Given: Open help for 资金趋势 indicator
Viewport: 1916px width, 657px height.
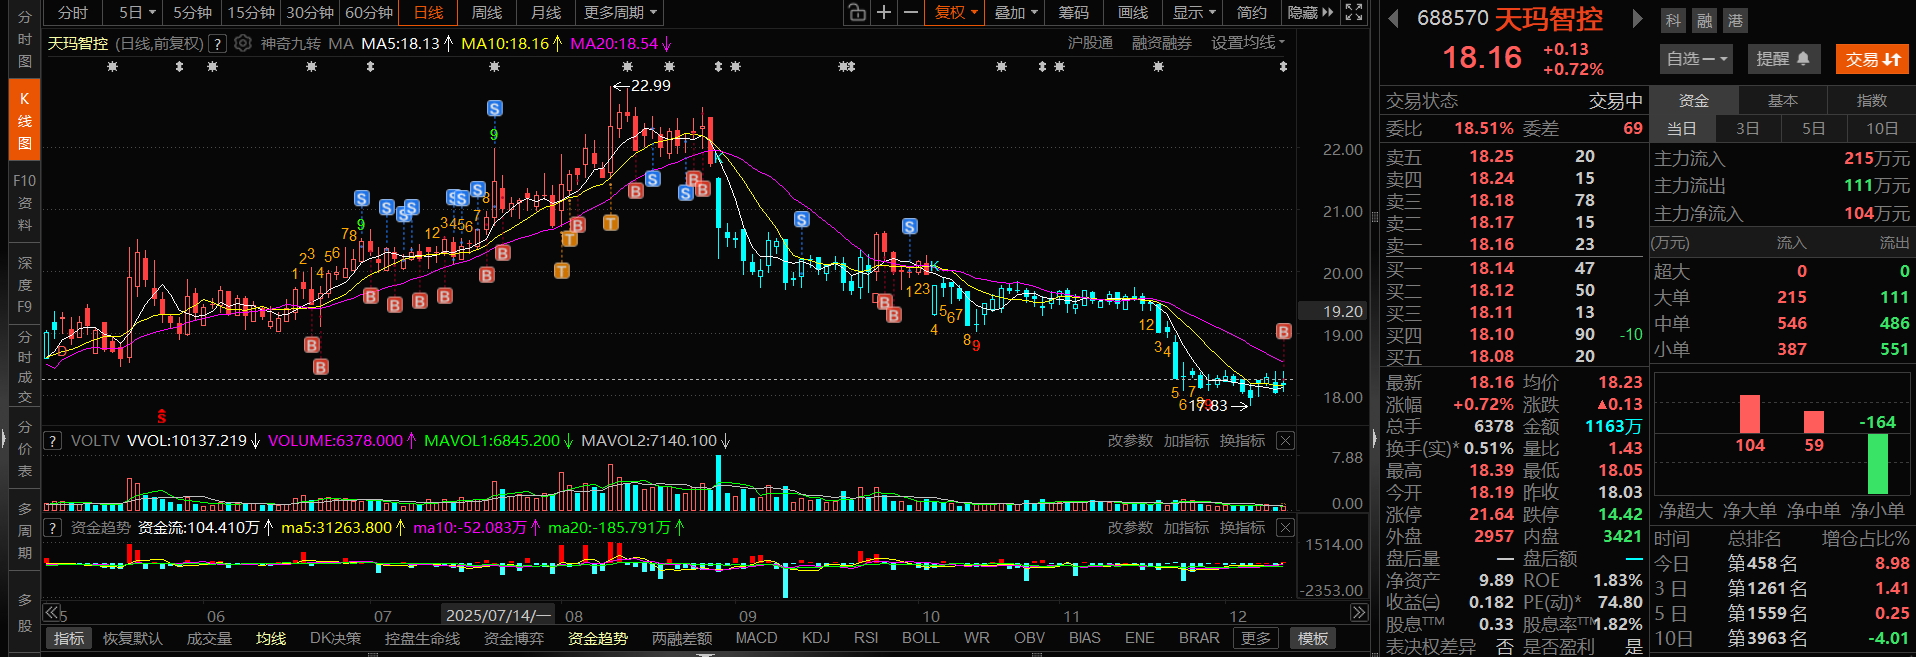Looking at the screenshot, I should pyautogui.click(x=53, y=527).
